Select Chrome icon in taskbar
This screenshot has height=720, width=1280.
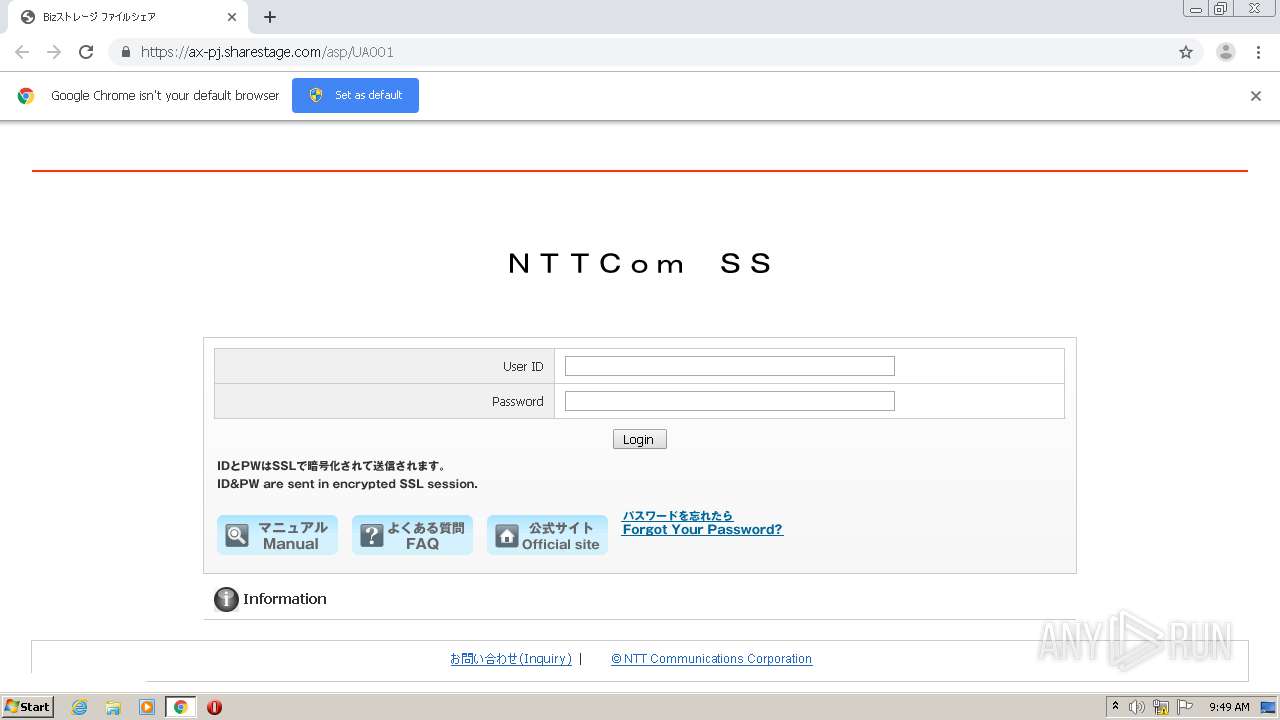tap(181, 707)
